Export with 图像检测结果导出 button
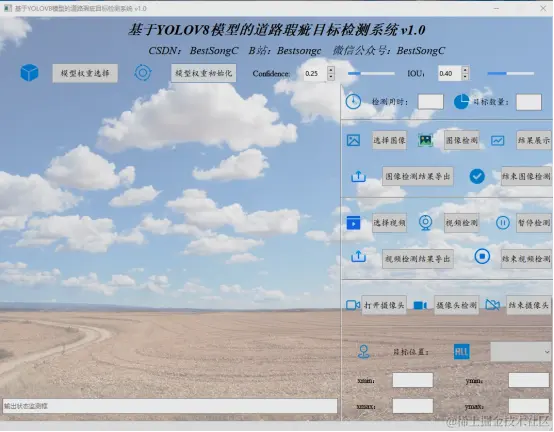This screenshot has width=554, height=432. click(x=418, y=176)
